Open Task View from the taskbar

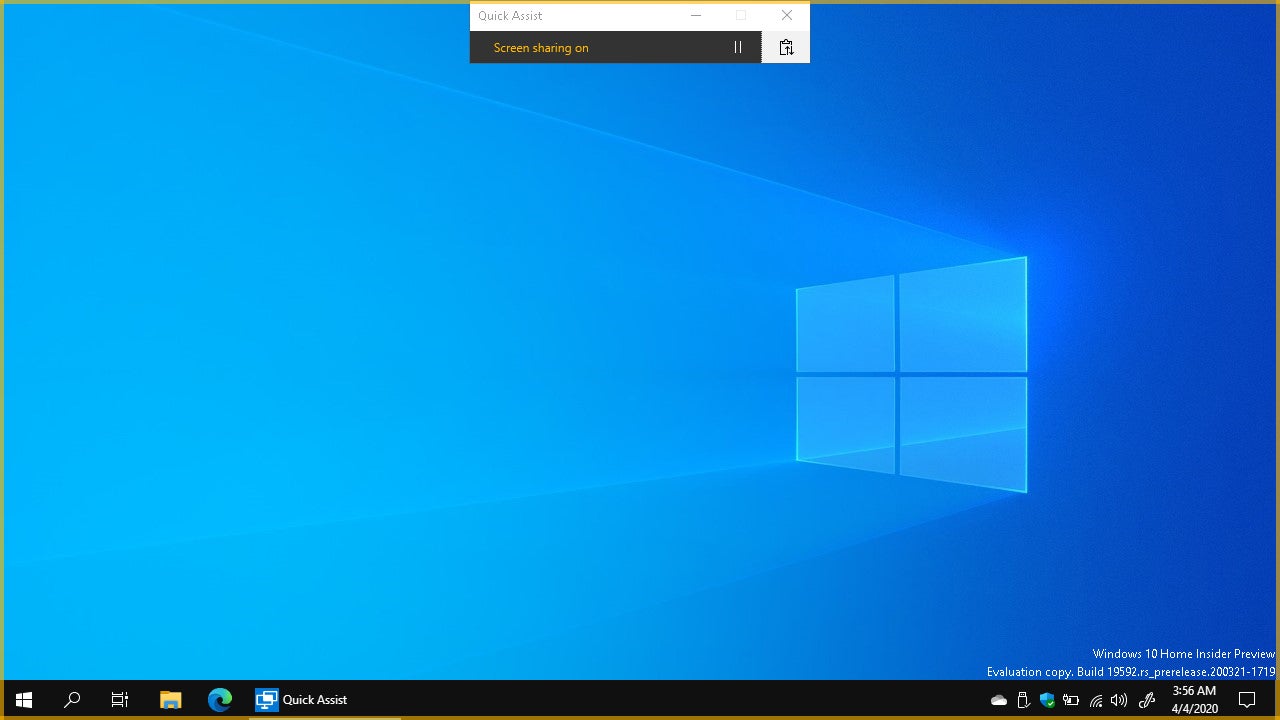coord(120,700)
